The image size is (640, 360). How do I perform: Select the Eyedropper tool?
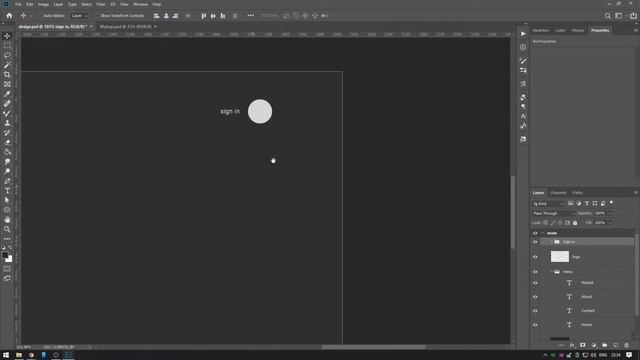point(7,94)
